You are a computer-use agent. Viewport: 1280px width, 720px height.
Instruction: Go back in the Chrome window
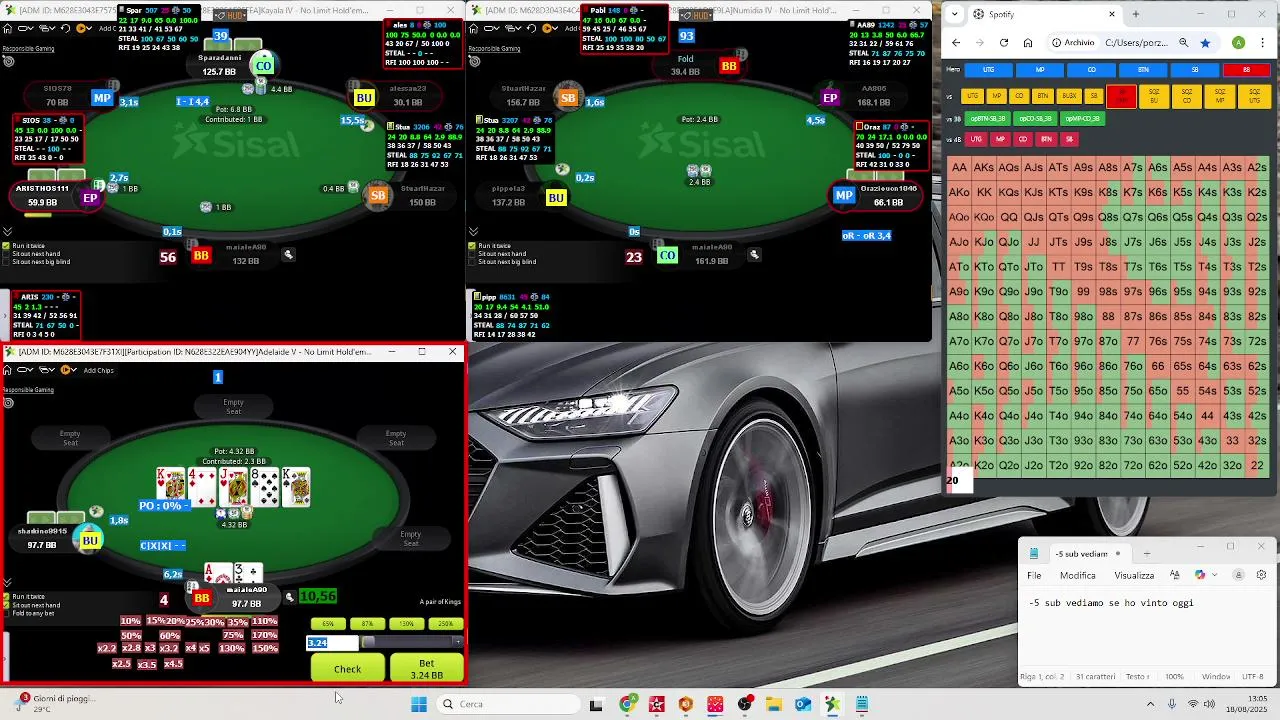(x=956, y=43)
